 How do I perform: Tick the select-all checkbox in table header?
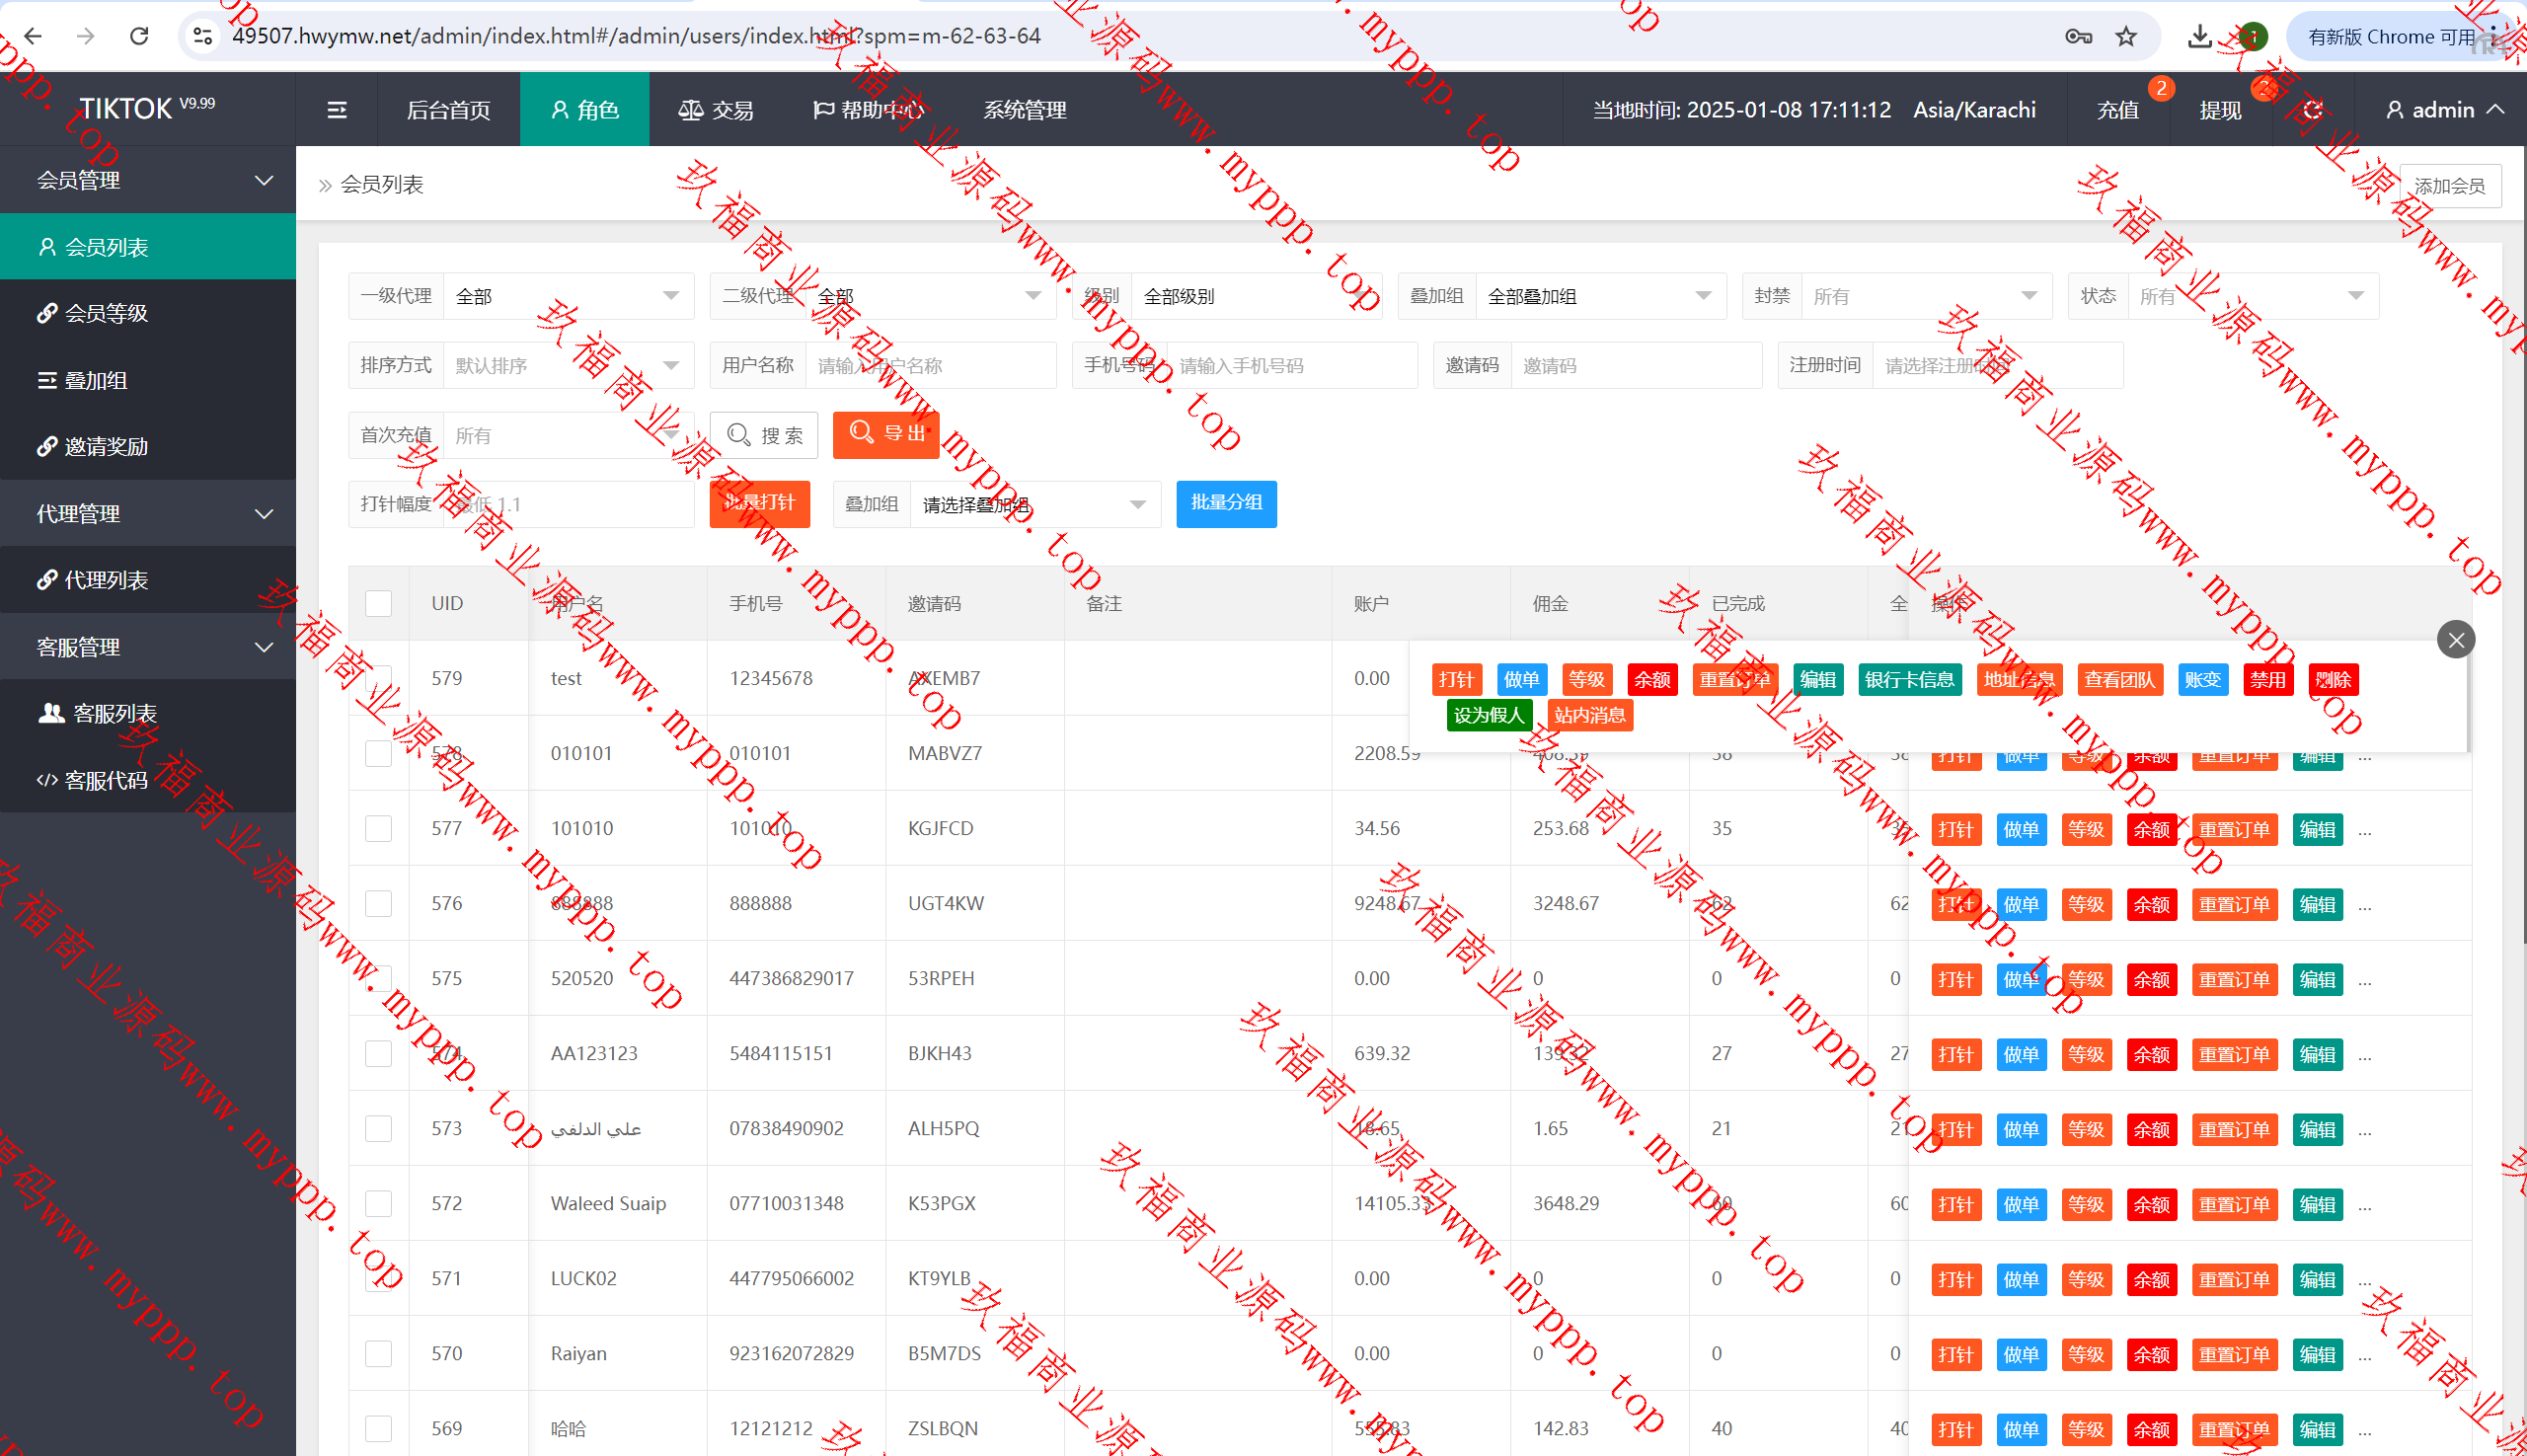coord(378,603)
